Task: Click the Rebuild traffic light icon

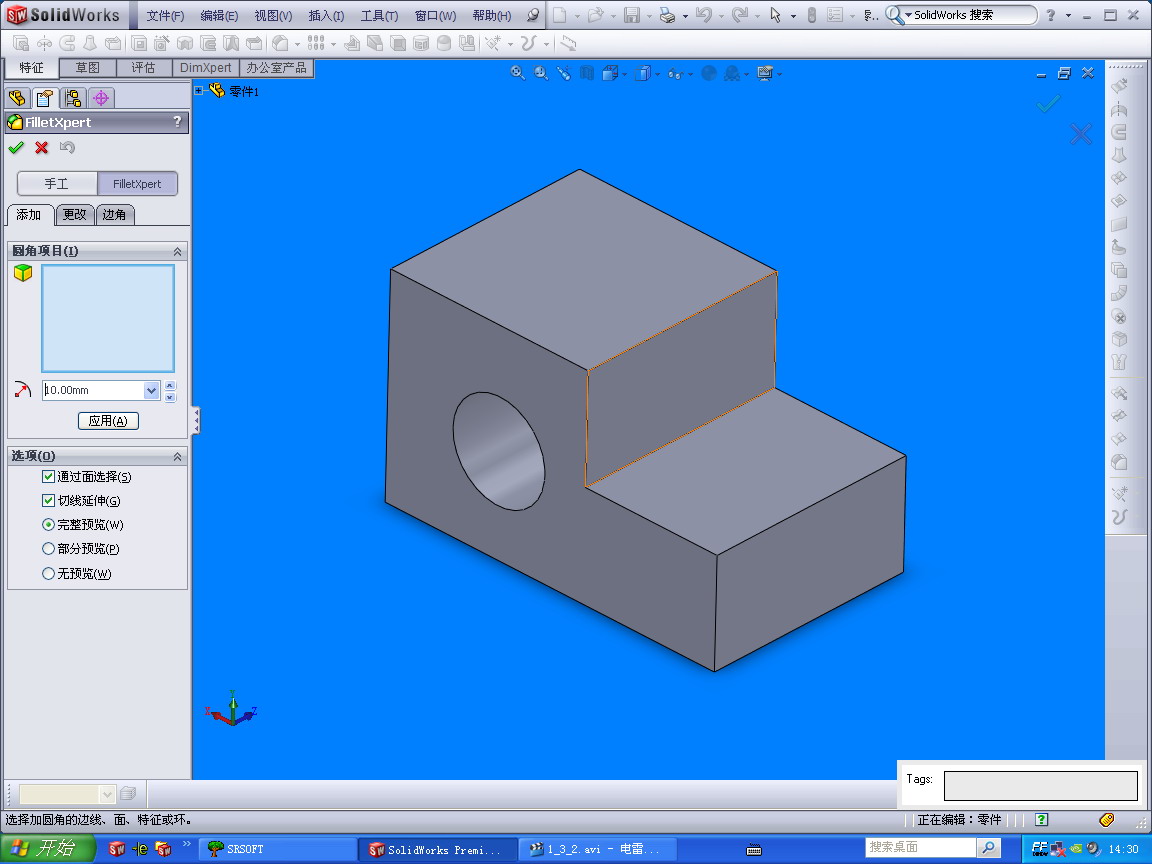Action: pyautogui.click(x=811, y=15)
